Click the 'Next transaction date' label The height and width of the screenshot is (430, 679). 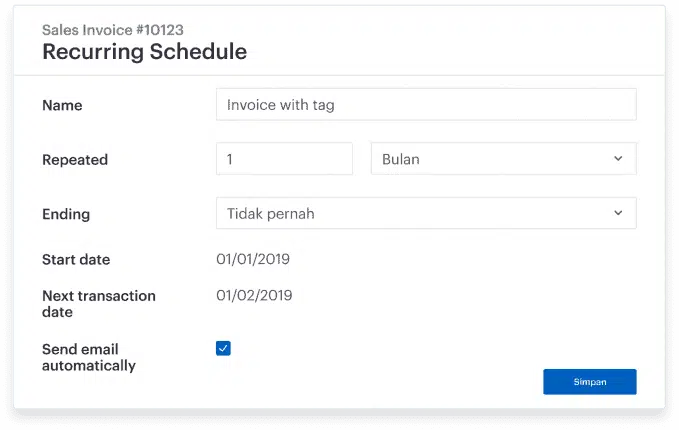(x=99, y=304)
